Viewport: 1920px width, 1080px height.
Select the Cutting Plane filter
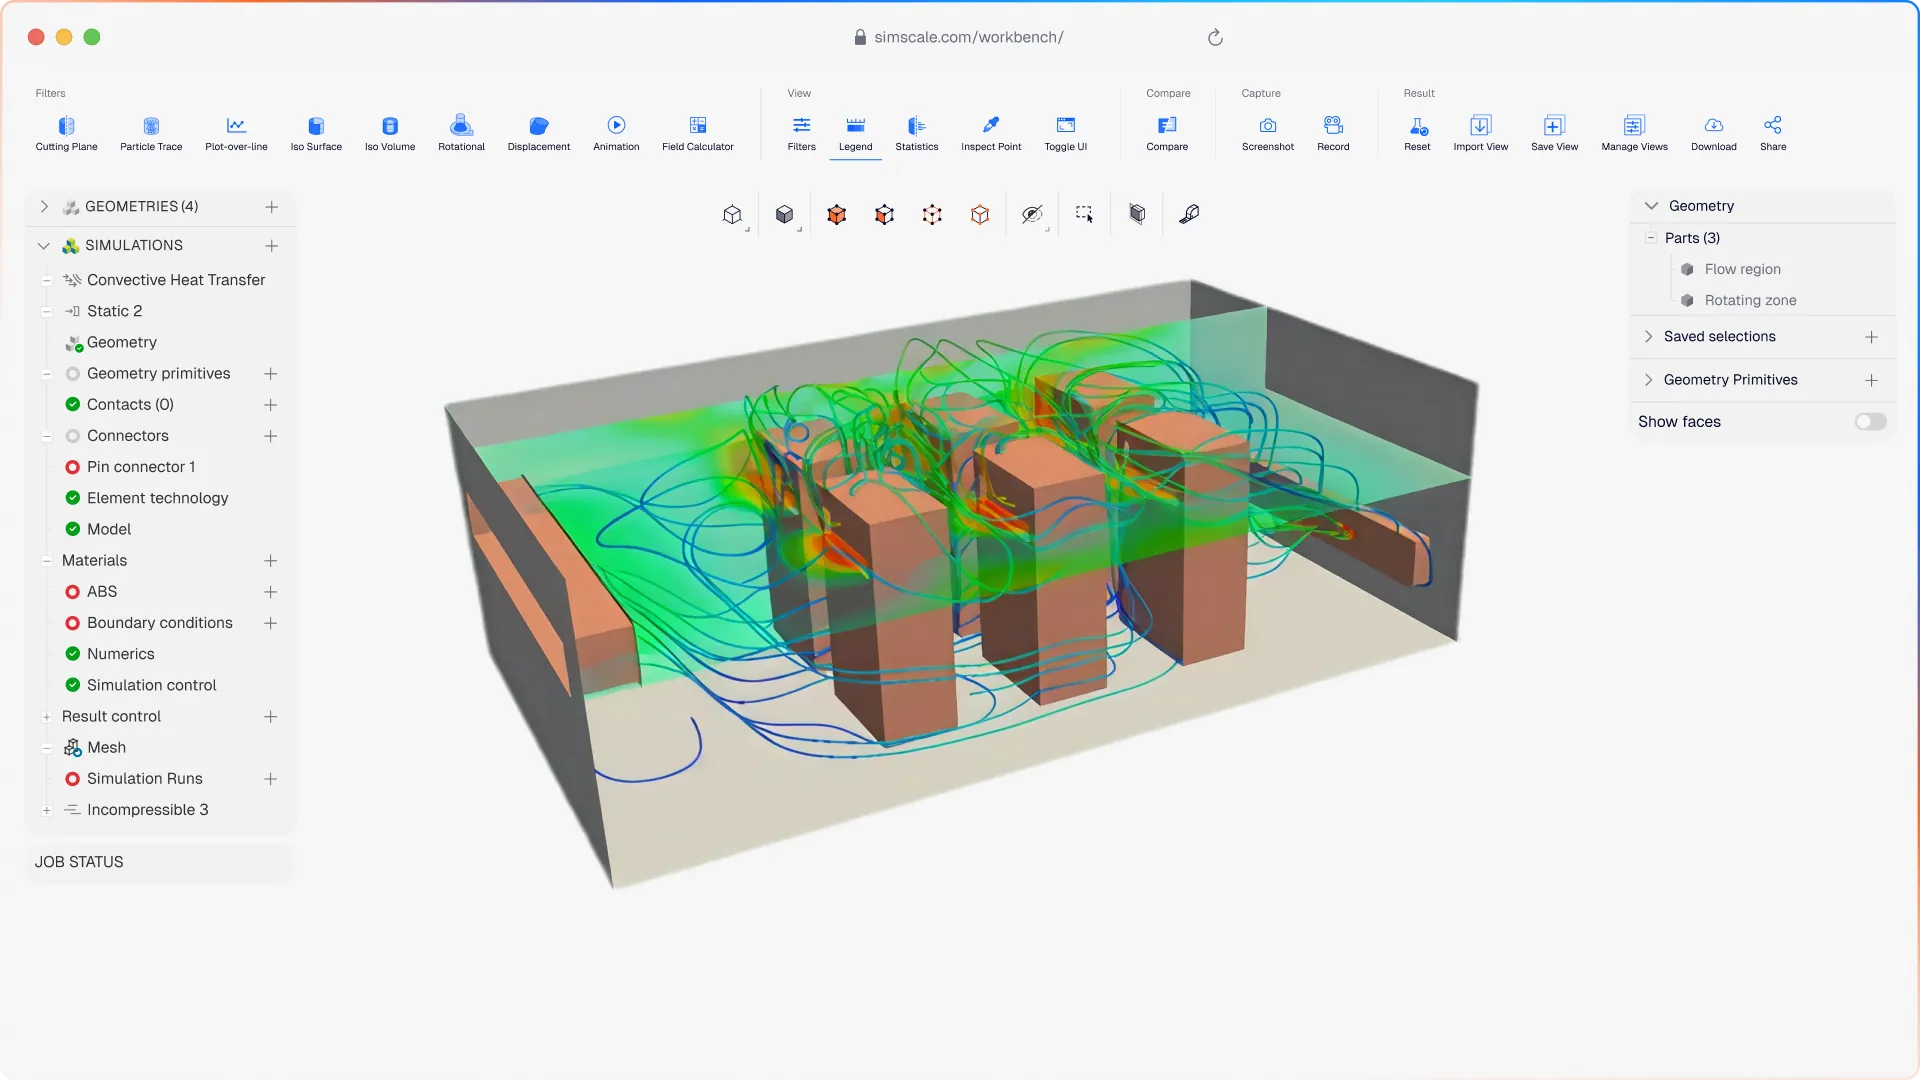pyautogui.click(x=66, y=133)
